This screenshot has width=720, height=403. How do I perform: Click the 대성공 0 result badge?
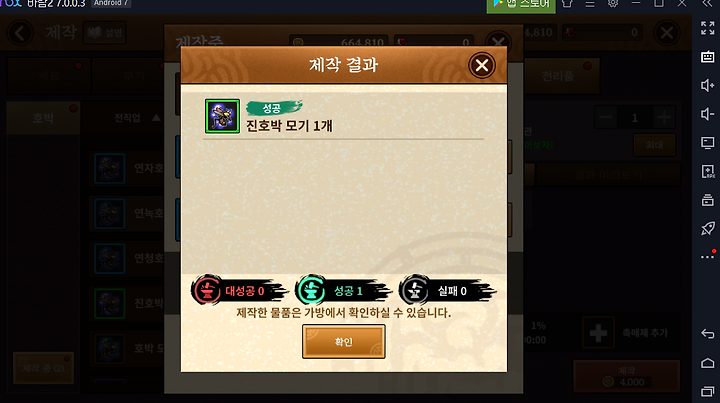(237, 291)
